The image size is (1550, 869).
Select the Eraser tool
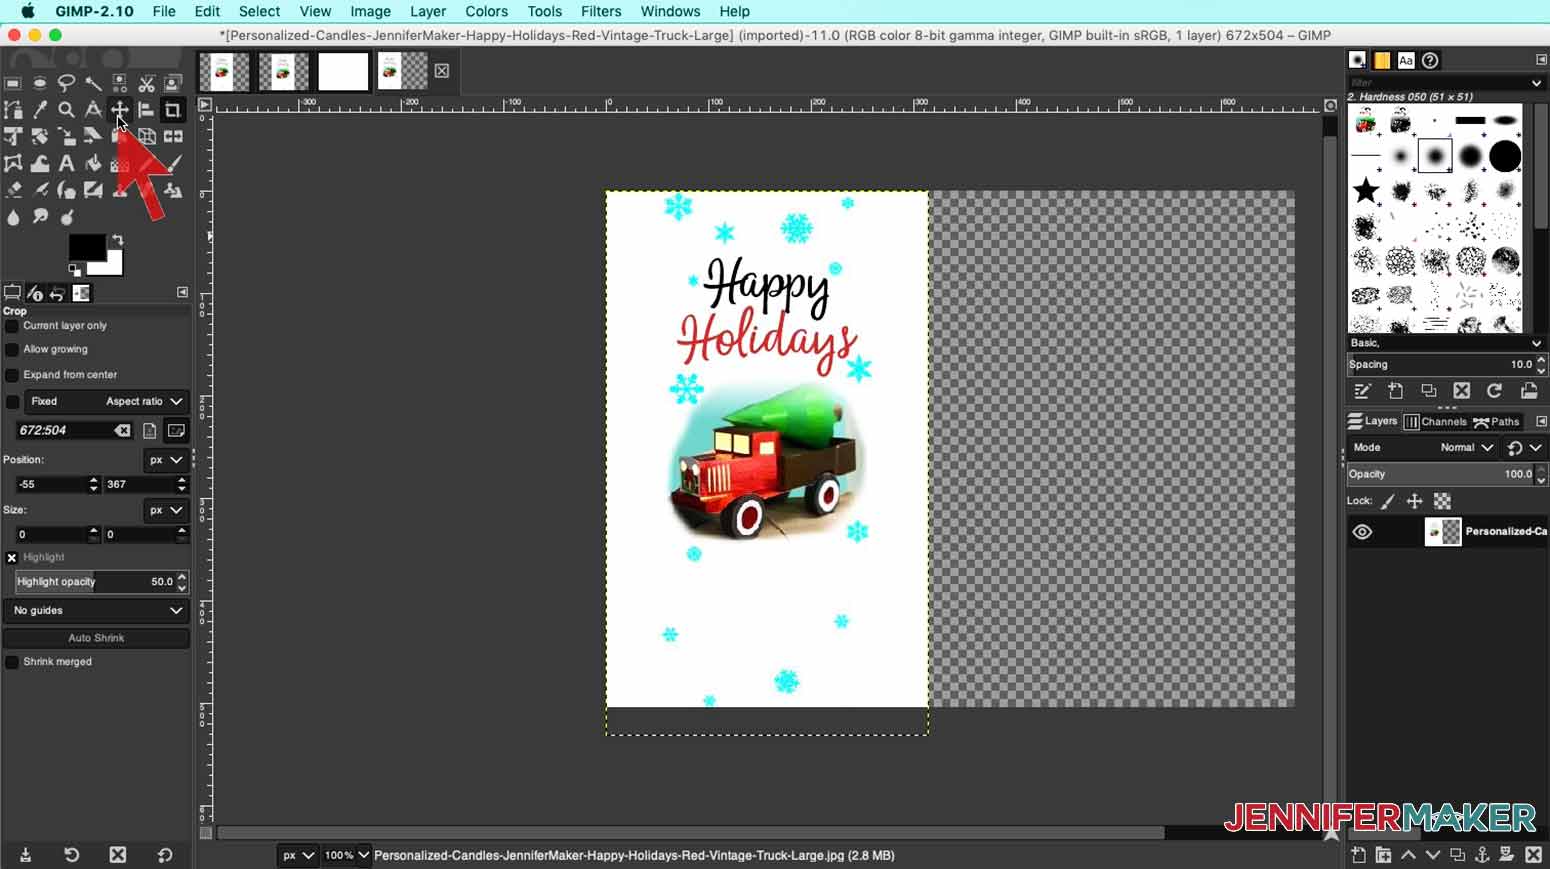click(x=13, y=189)
